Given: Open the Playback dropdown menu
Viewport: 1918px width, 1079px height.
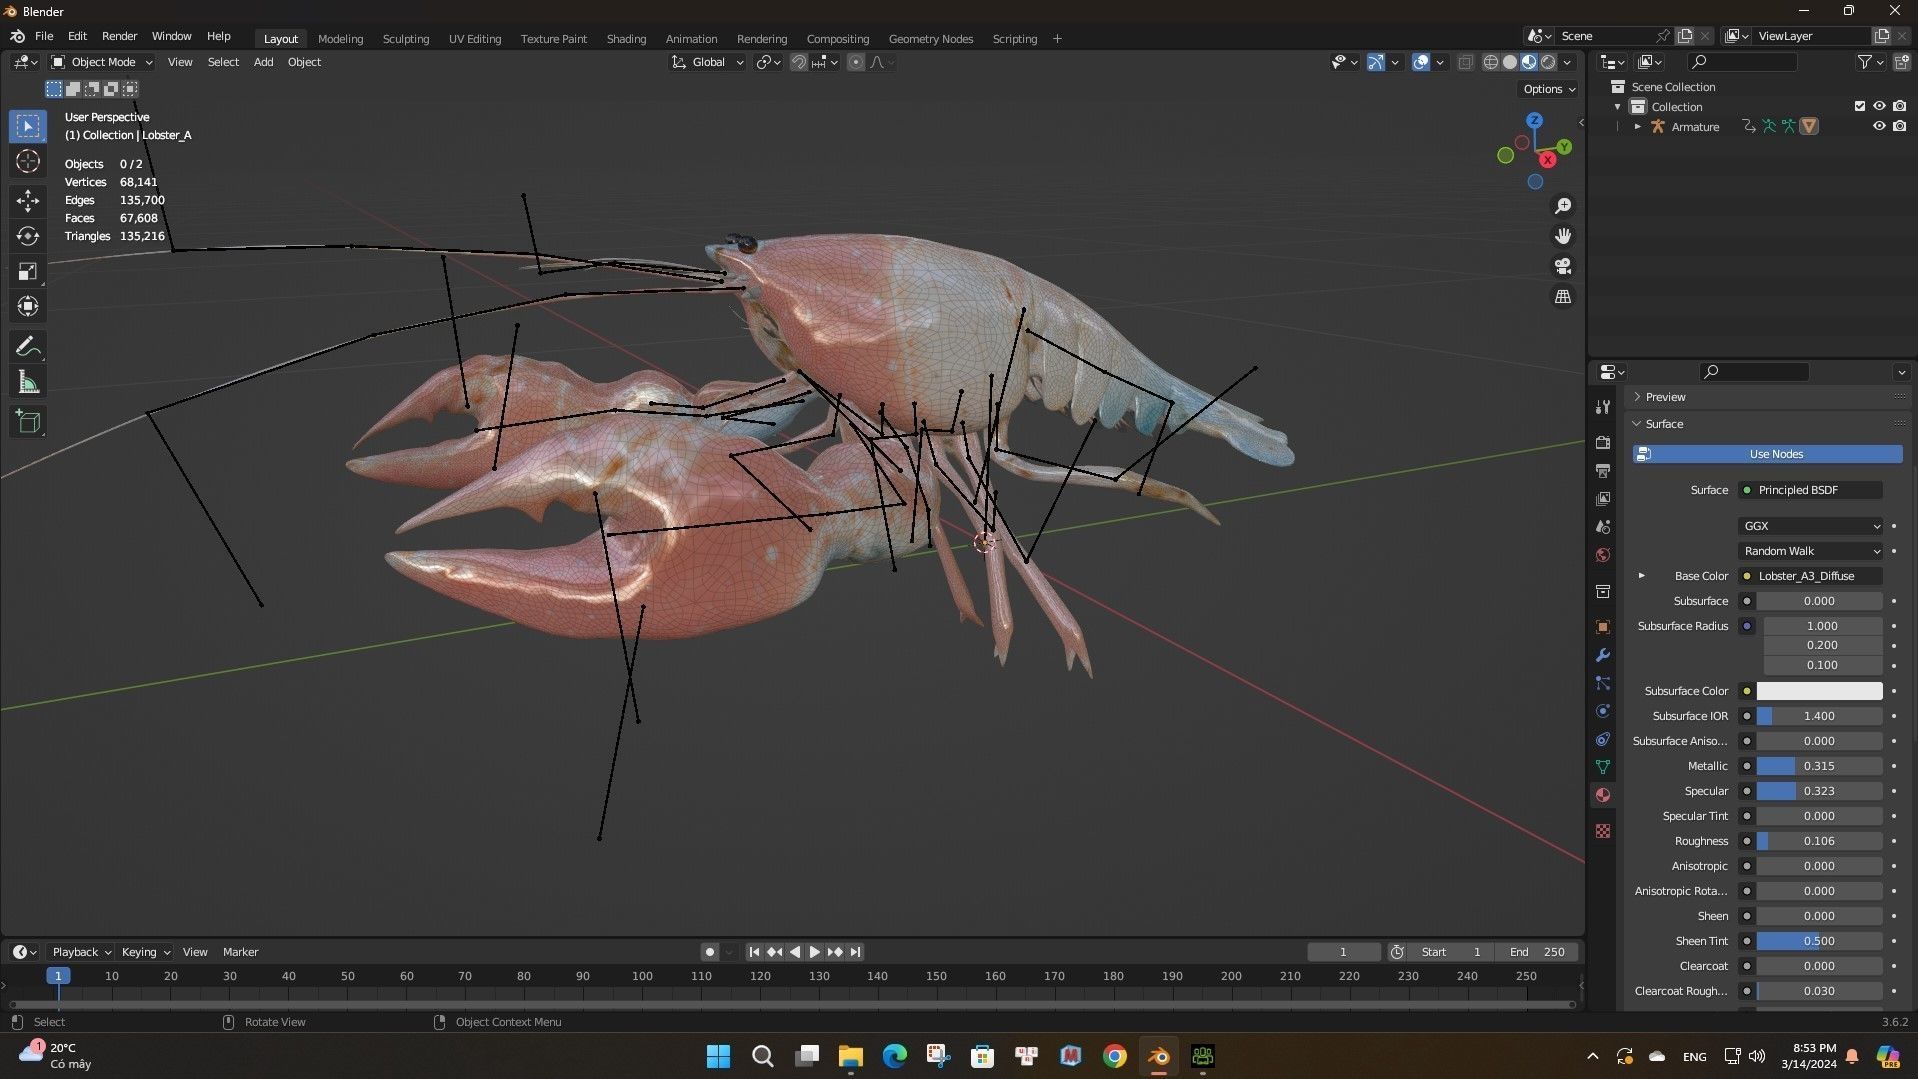Looking at the screenshot, I should tap(81, 952).
